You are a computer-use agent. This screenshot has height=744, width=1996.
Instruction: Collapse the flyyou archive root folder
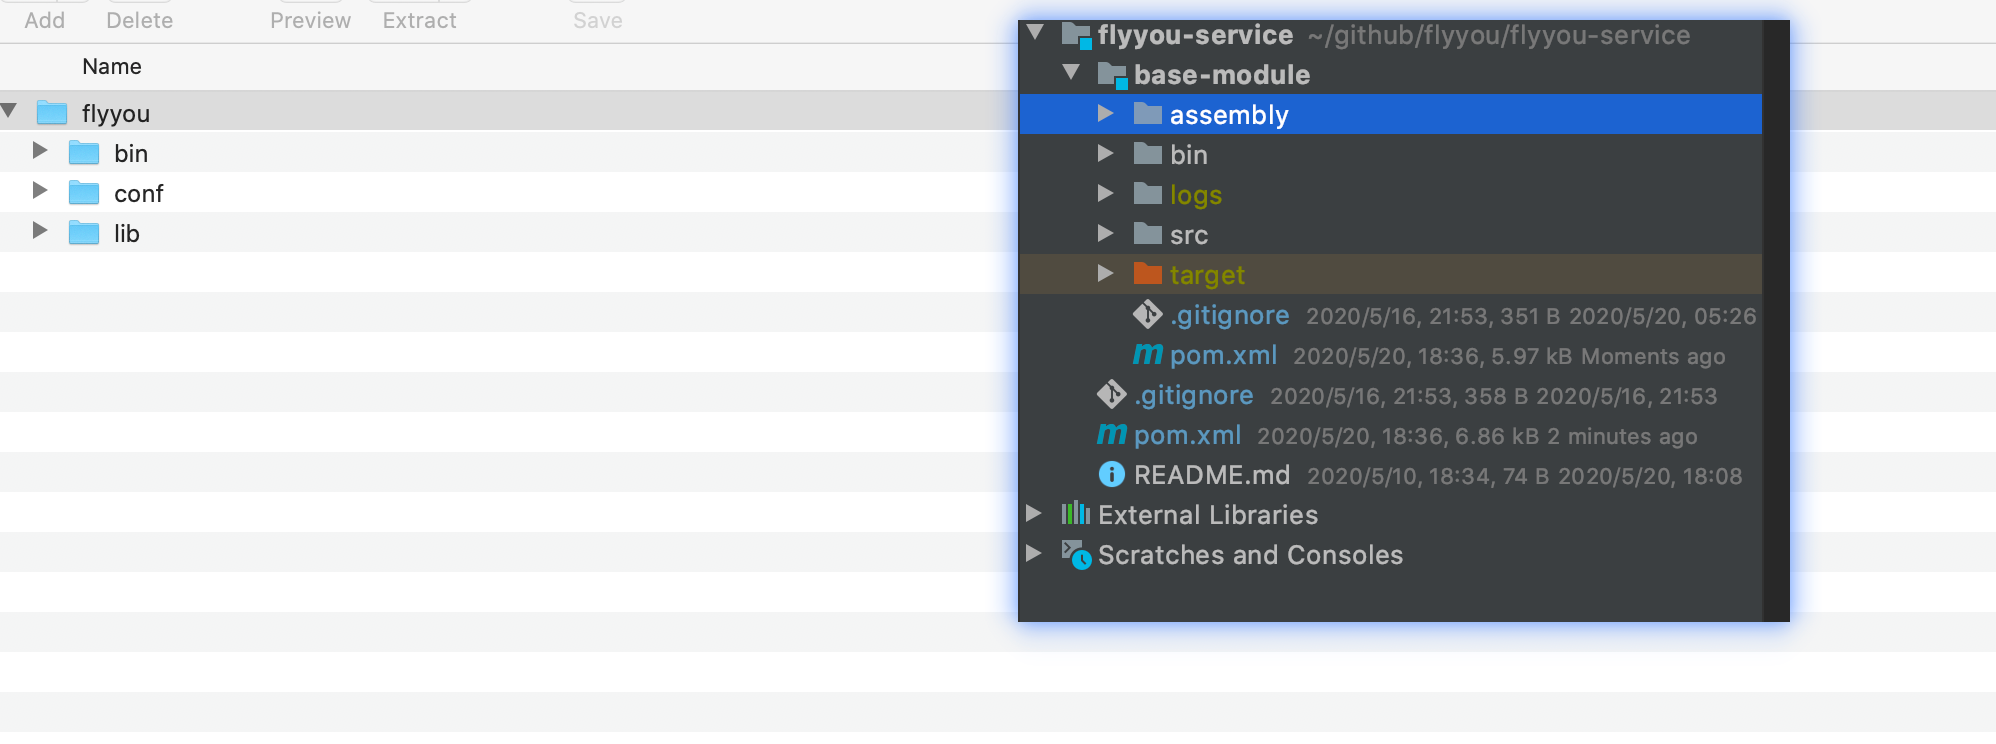click(x=9, y=111)
